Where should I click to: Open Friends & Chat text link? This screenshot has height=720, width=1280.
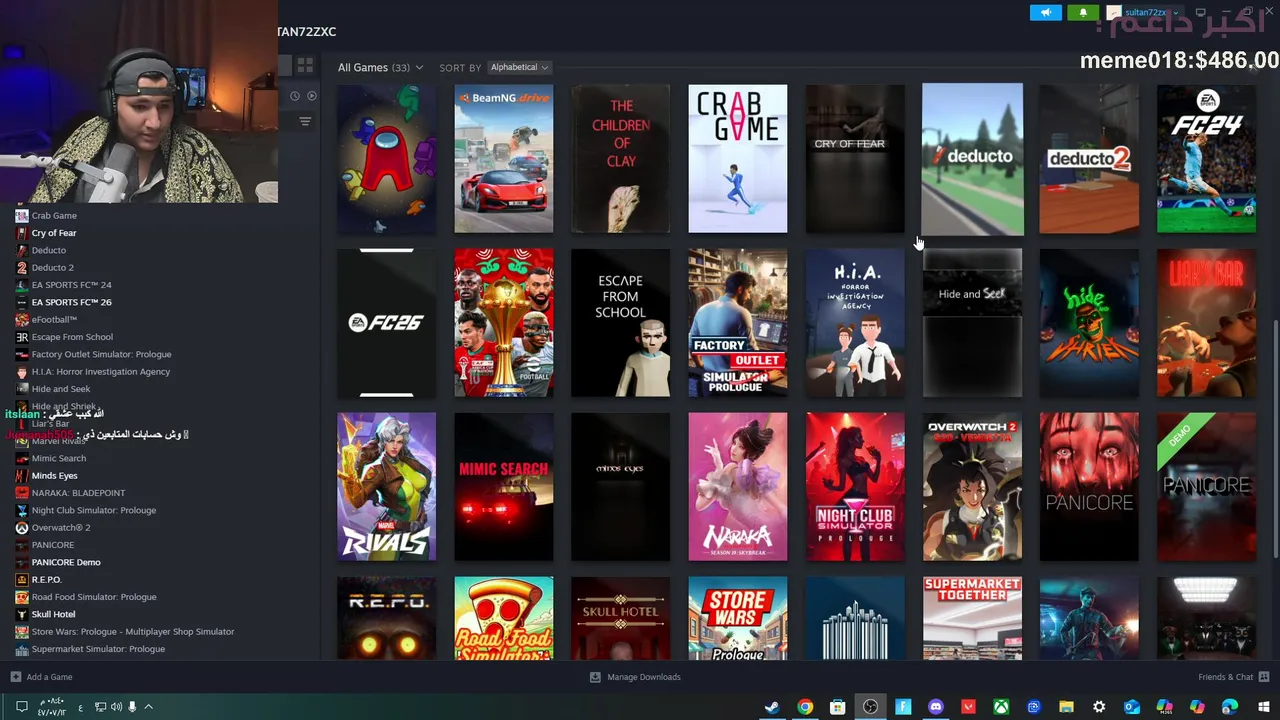(x=1225, y=677)
